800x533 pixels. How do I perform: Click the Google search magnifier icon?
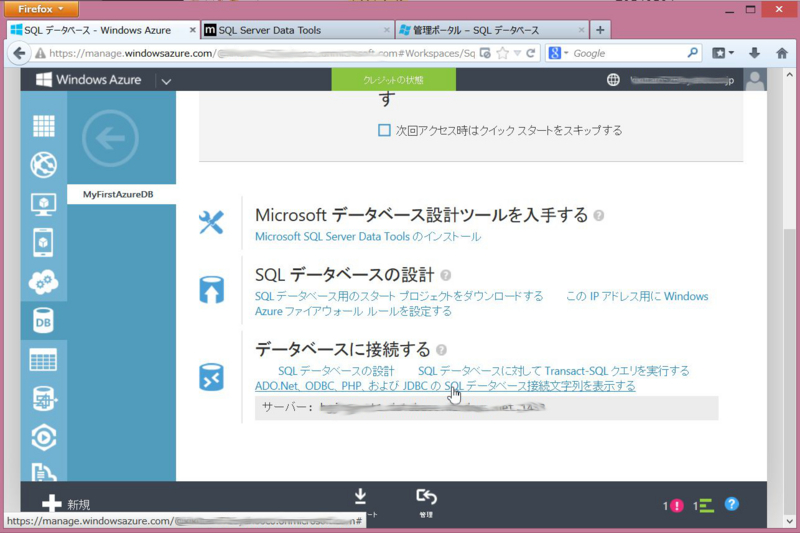[x=692, y=53]
